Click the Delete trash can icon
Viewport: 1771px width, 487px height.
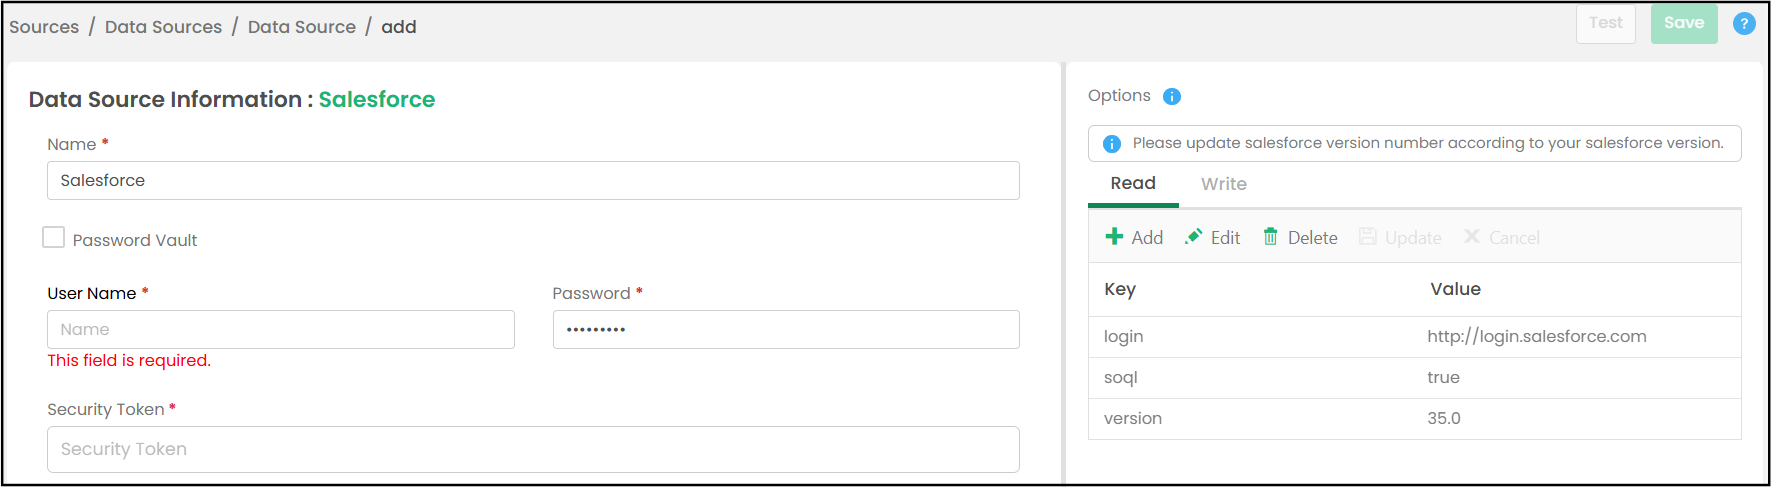coord(1270,237)
